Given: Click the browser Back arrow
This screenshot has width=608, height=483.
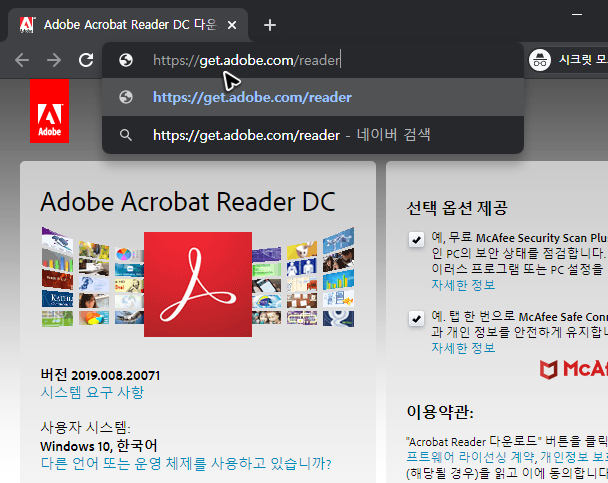Looking at the screenshot, I should [22, 60].
